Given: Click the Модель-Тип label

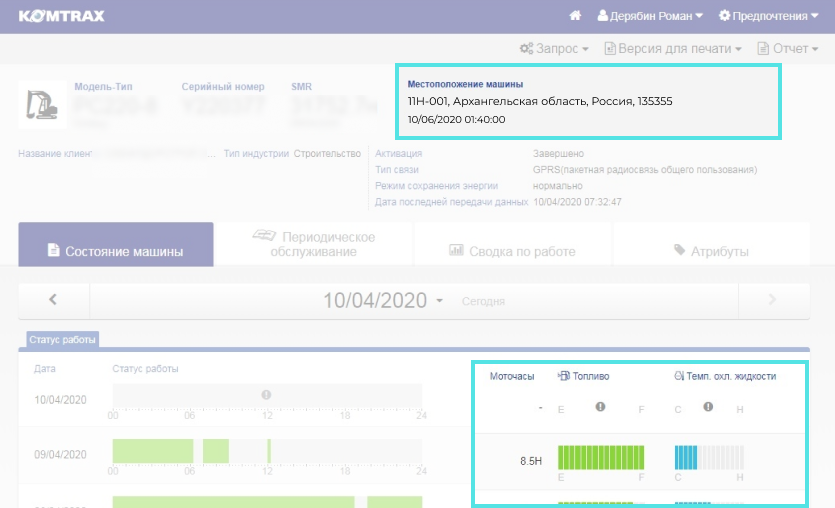Looking at the screenshot, I should pos(103,86).
